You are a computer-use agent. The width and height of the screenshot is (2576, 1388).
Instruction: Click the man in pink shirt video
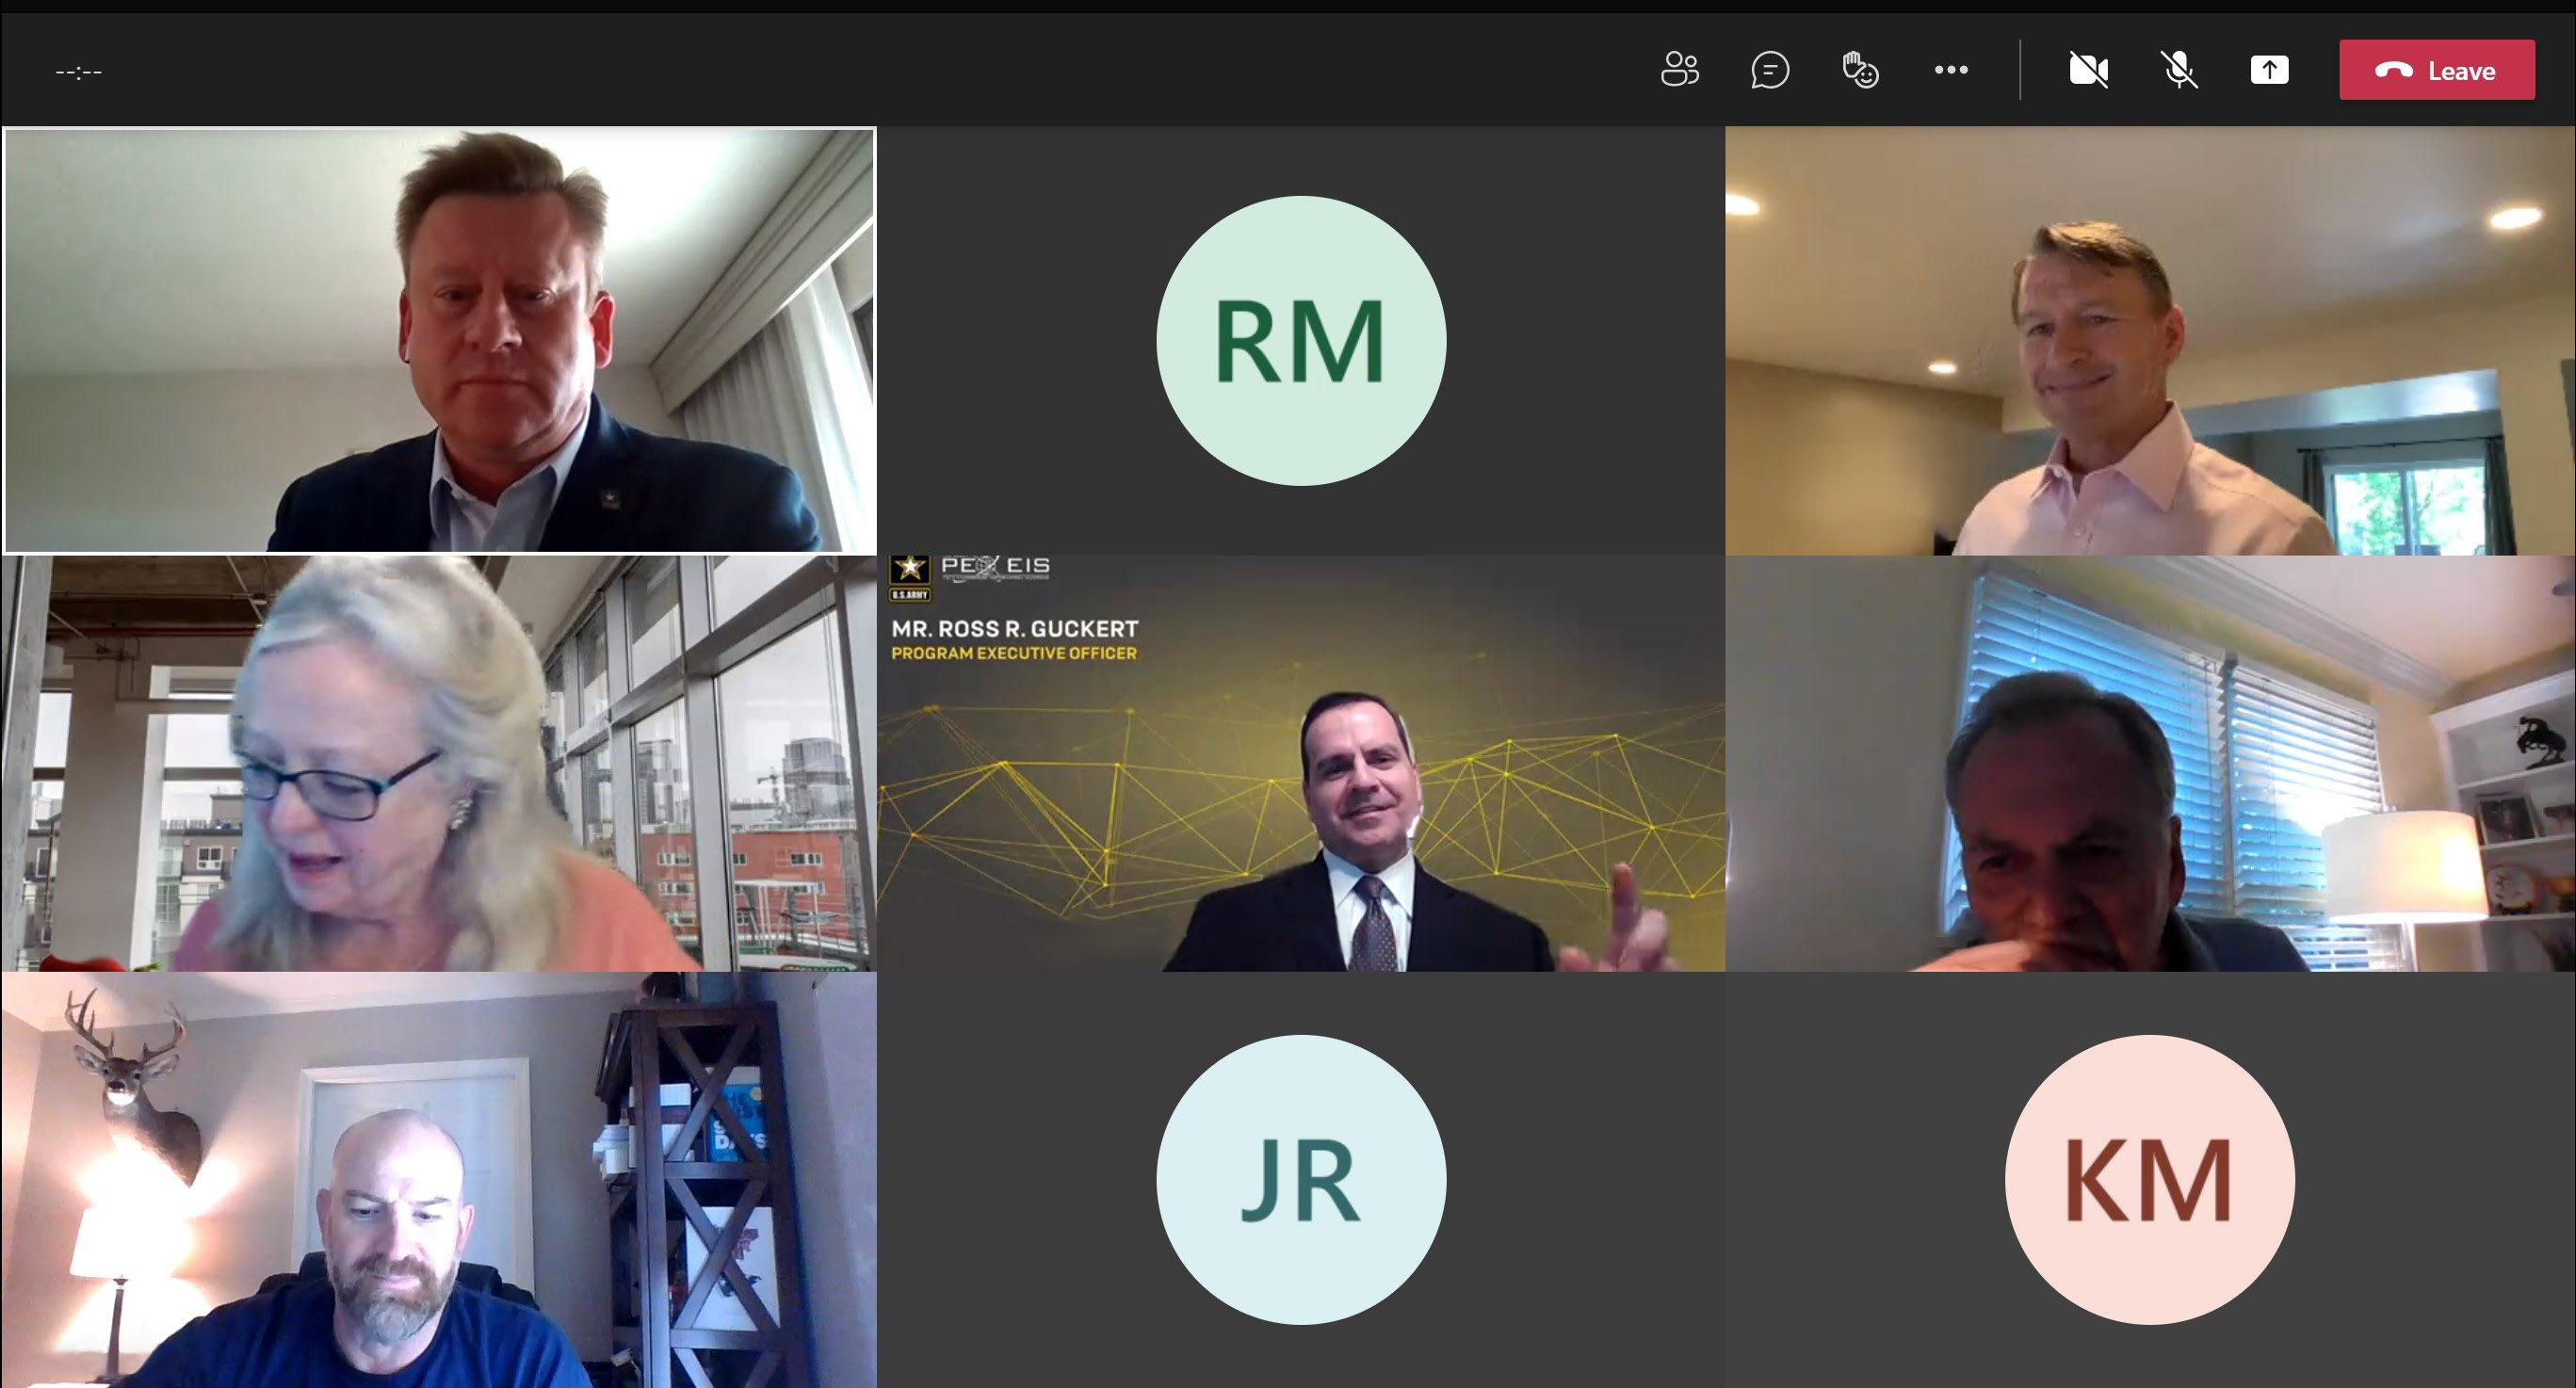2150,341
